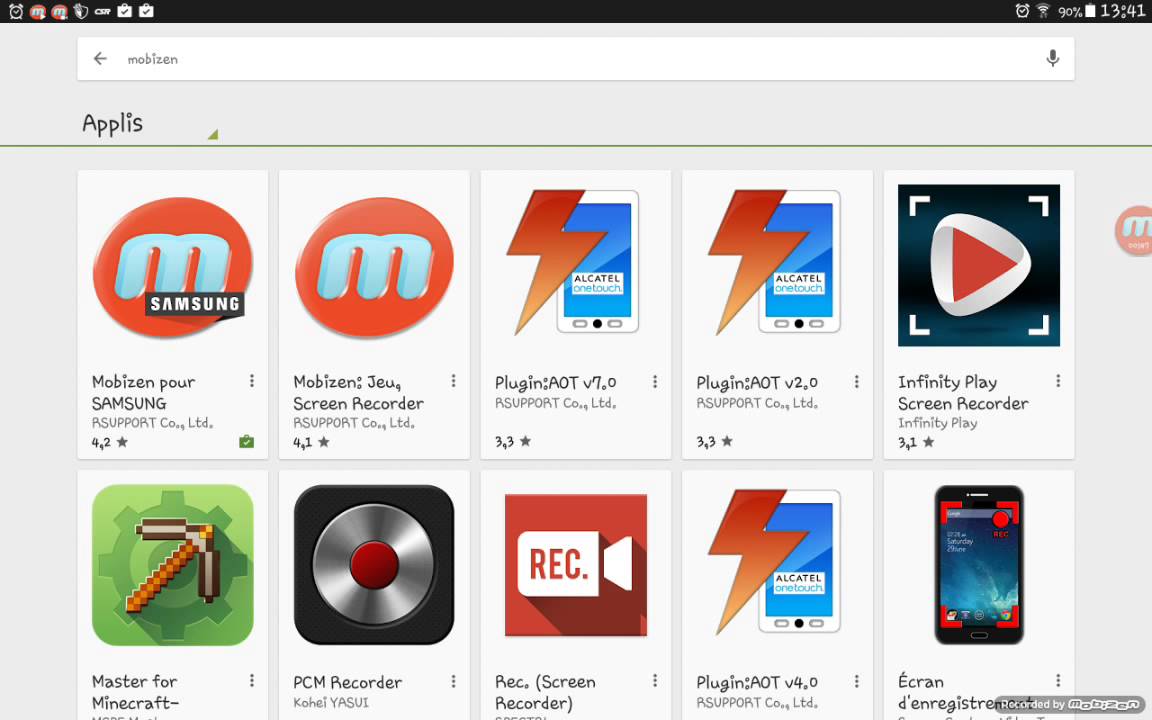Click the Rec. (Screen Recorder) title

click(545, 692)
